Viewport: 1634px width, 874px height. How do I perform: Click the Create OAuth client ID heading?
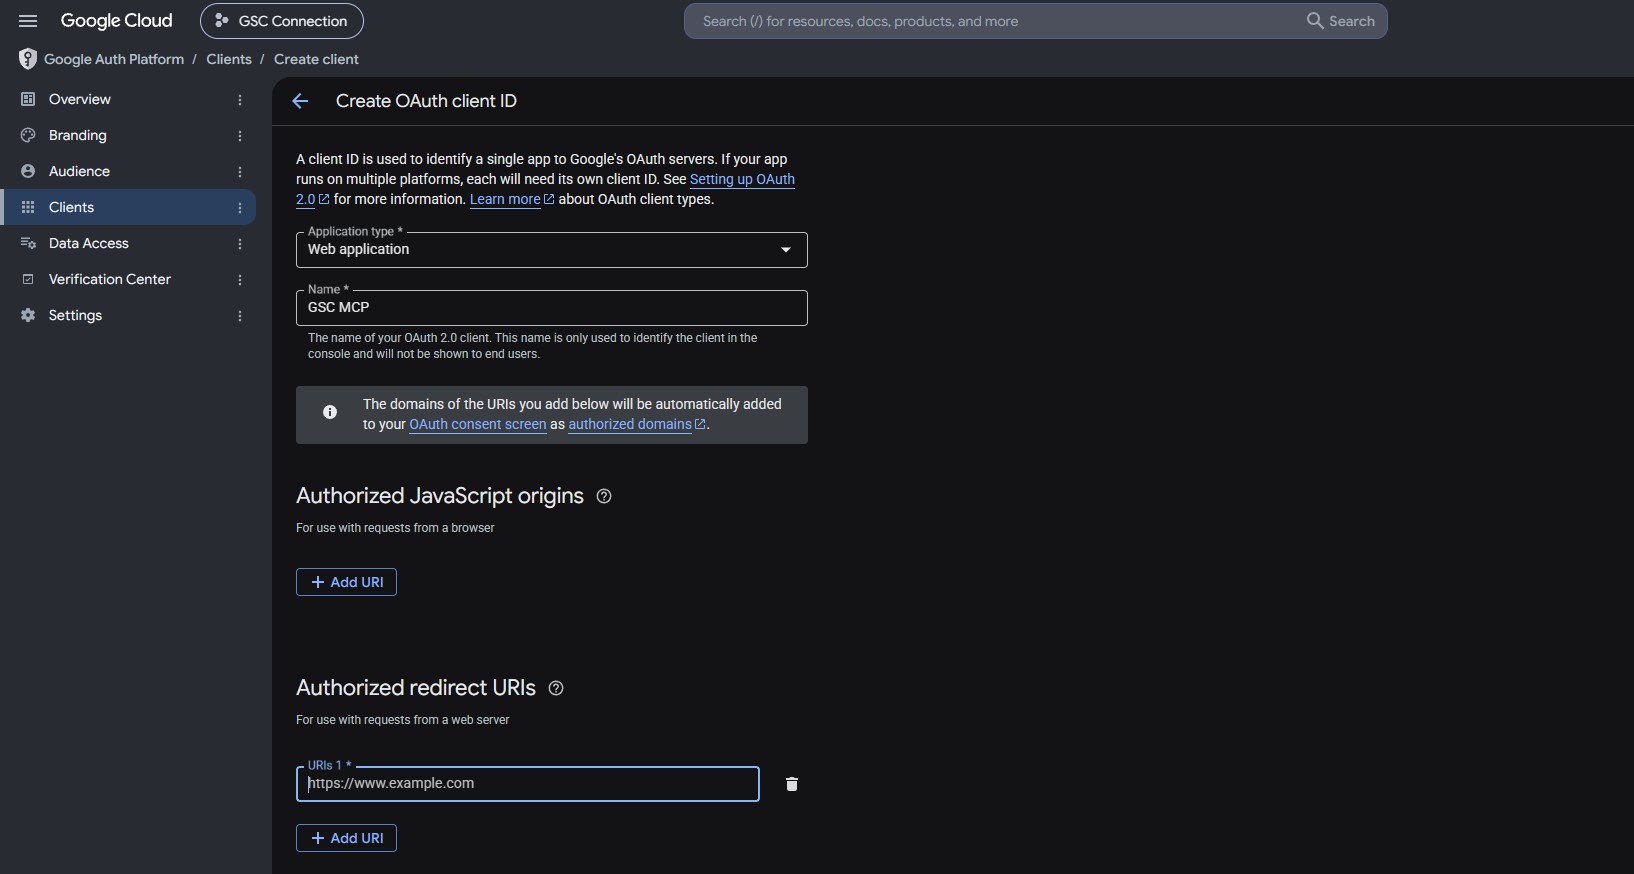(x=426, y=101)
